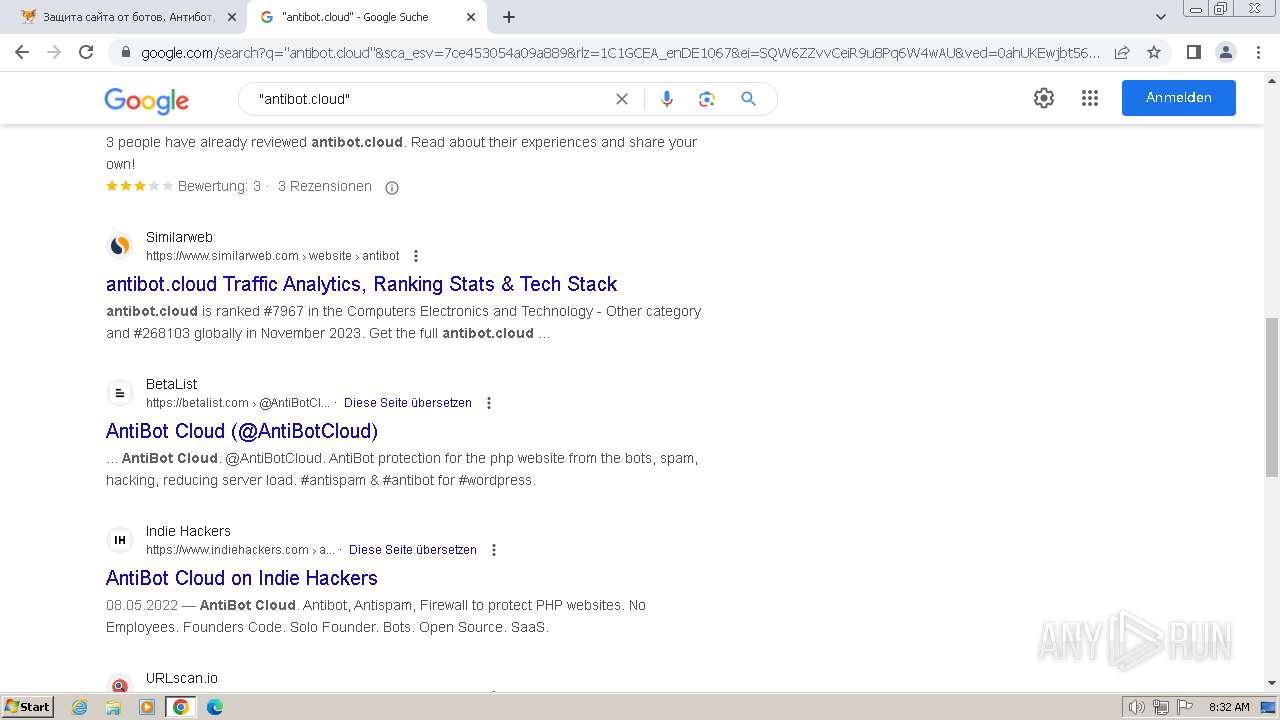Open options for Indie Hackers result
The image size is (1280, 720).
tap(494, 550)
